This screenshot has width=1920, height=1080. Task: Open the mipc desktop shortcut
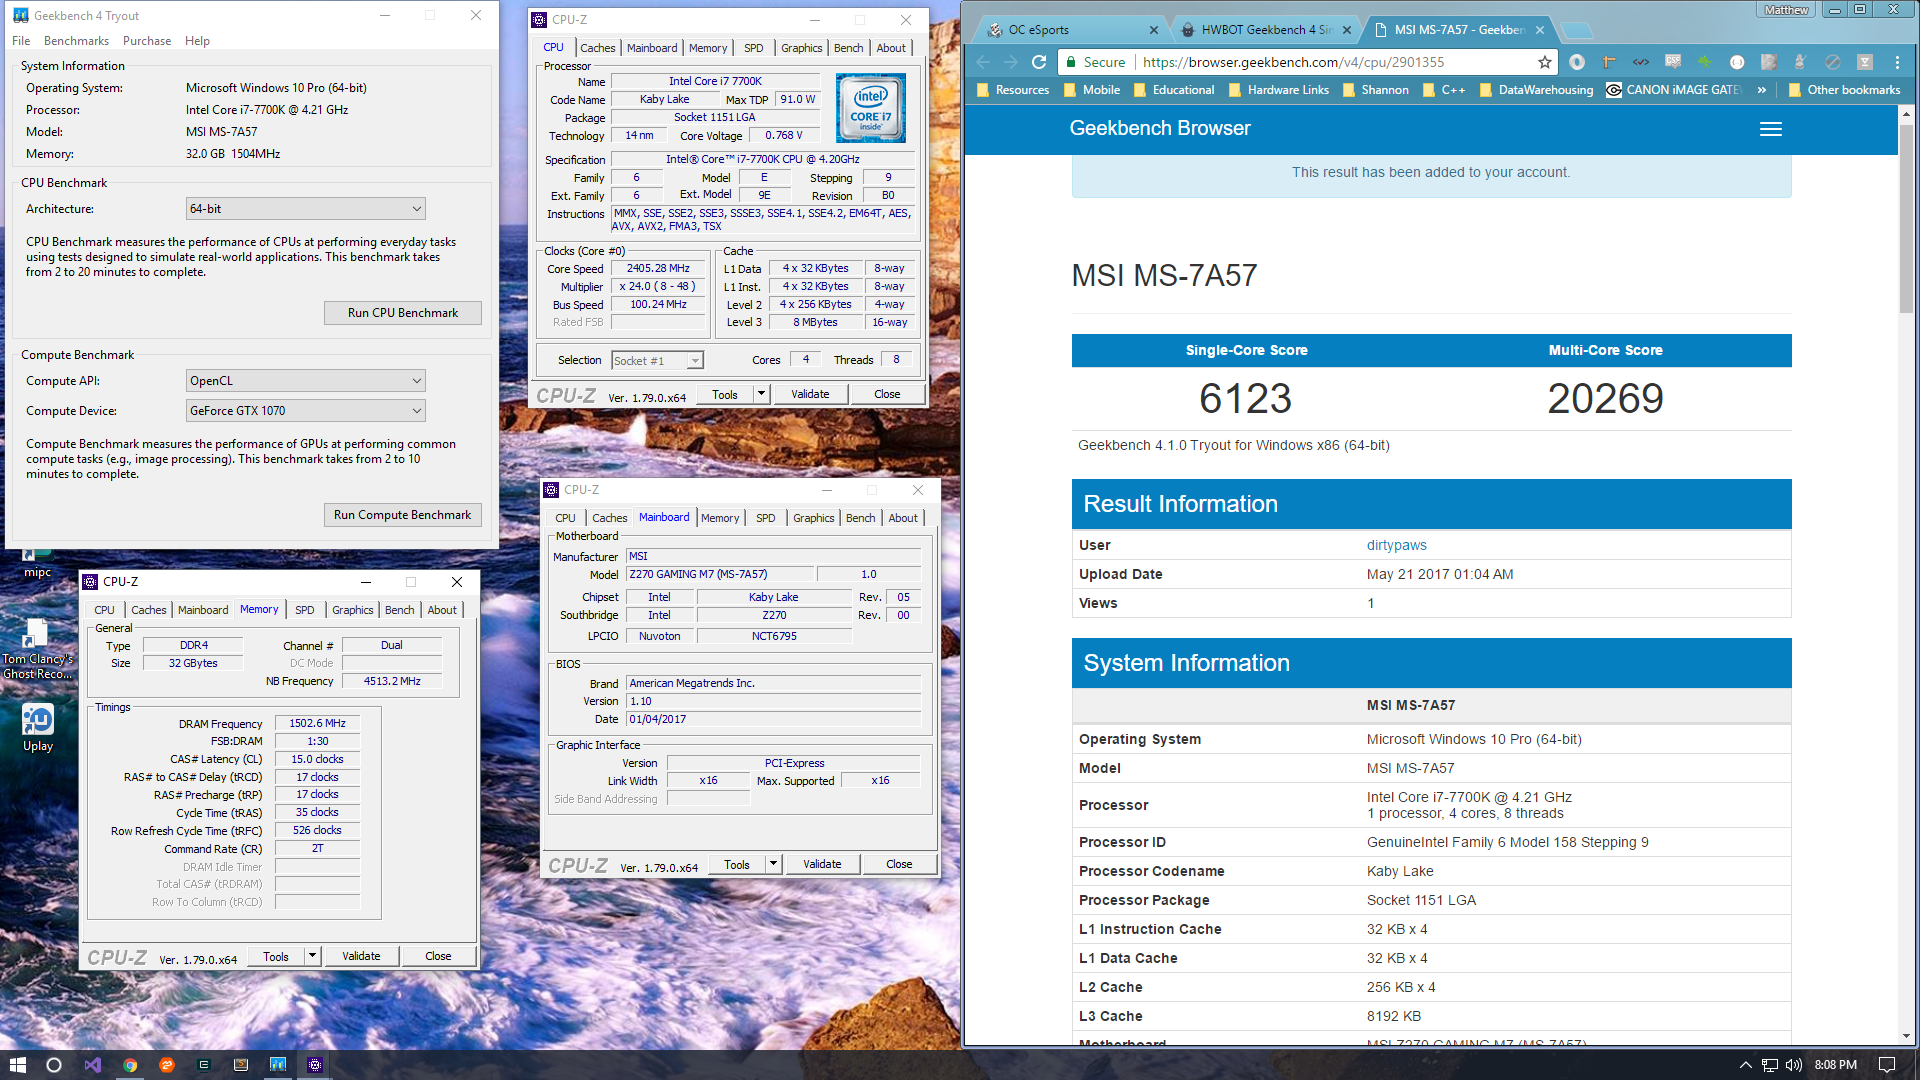coord(37,563)
